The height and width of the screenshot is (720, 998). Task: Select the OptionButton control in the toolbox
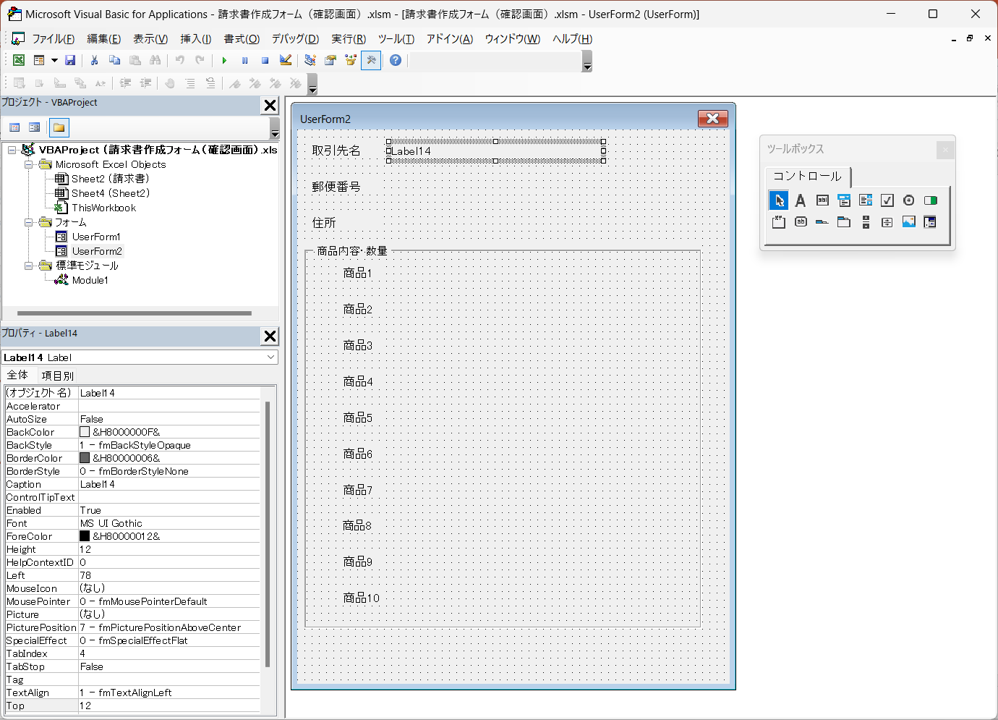click(x=908, y=201)
